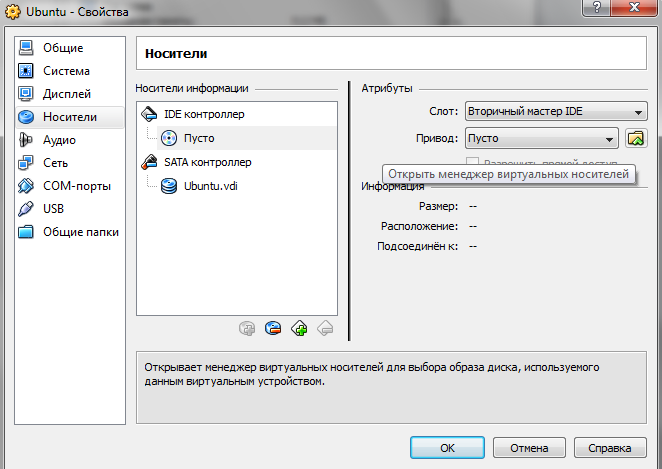
Task: Open the Система settings category
Action: pyautogui.click(x=70, y=71)
